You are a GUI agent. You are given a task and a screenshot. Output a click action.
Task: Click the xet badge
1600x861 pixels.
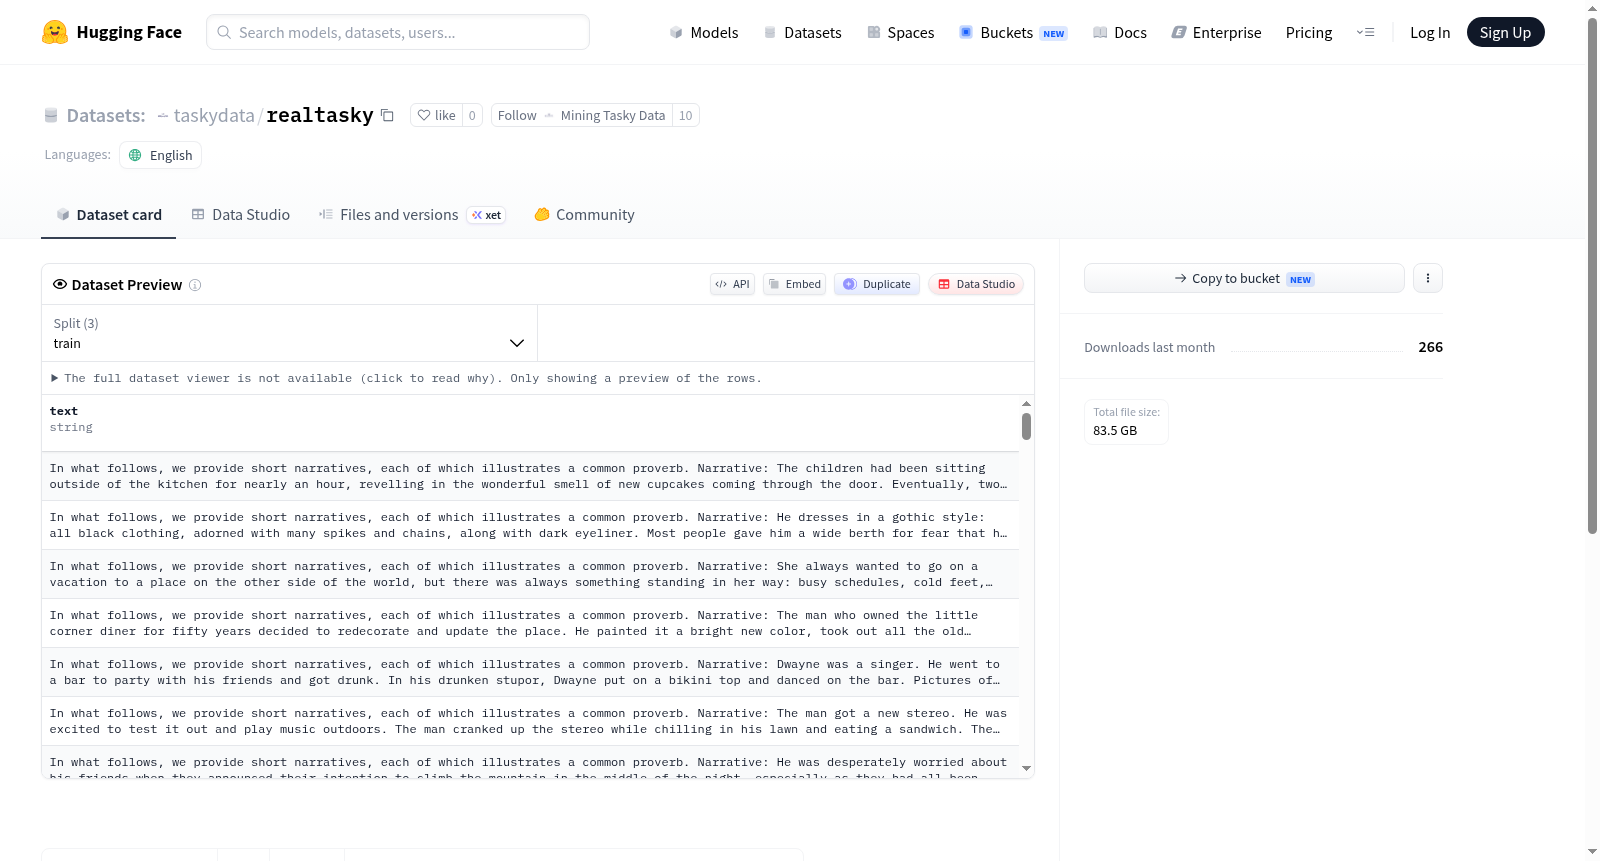[487, 215]
